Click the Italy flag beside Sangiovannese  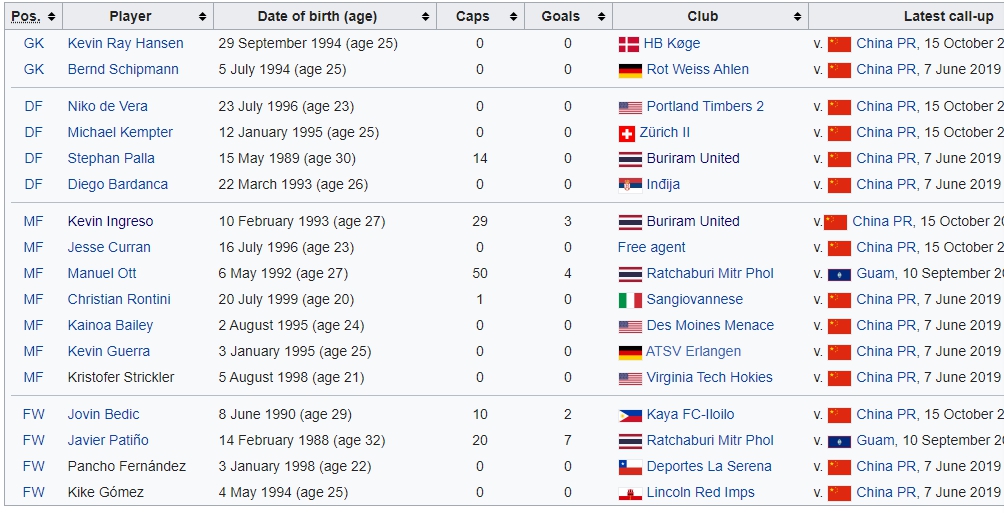(x=630, y=300)
